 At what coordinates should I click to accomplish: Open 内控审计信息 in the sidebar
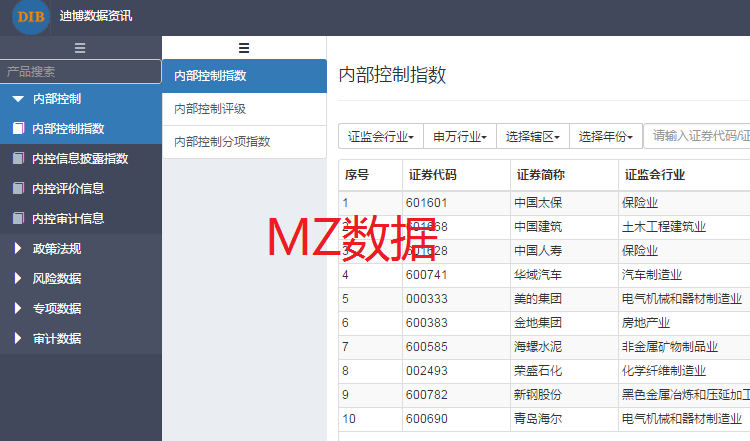[x=81, y=219]
